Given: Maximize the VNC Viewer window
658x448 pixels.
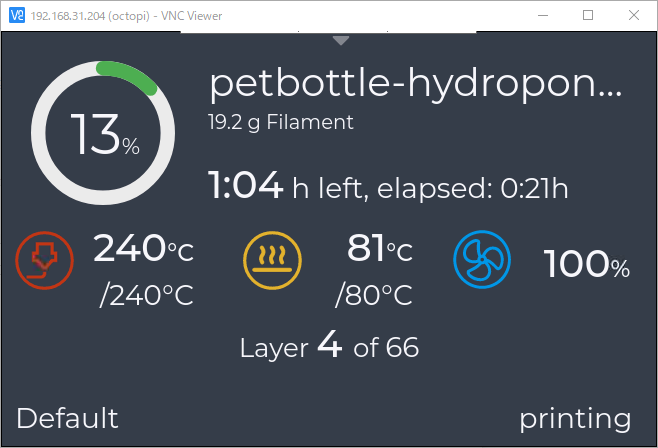Looking at the screenshot, I should coord(588,16).
